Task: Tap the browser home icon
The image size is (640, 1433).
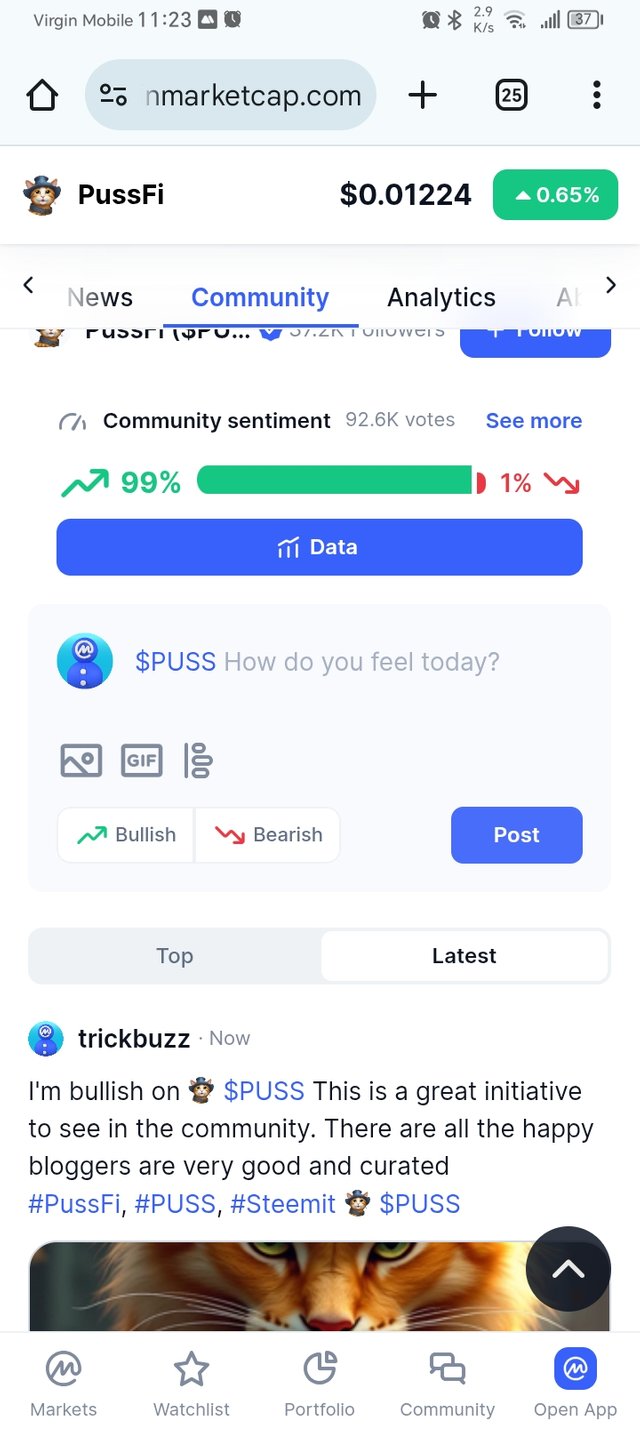Action: coord(42,95)
